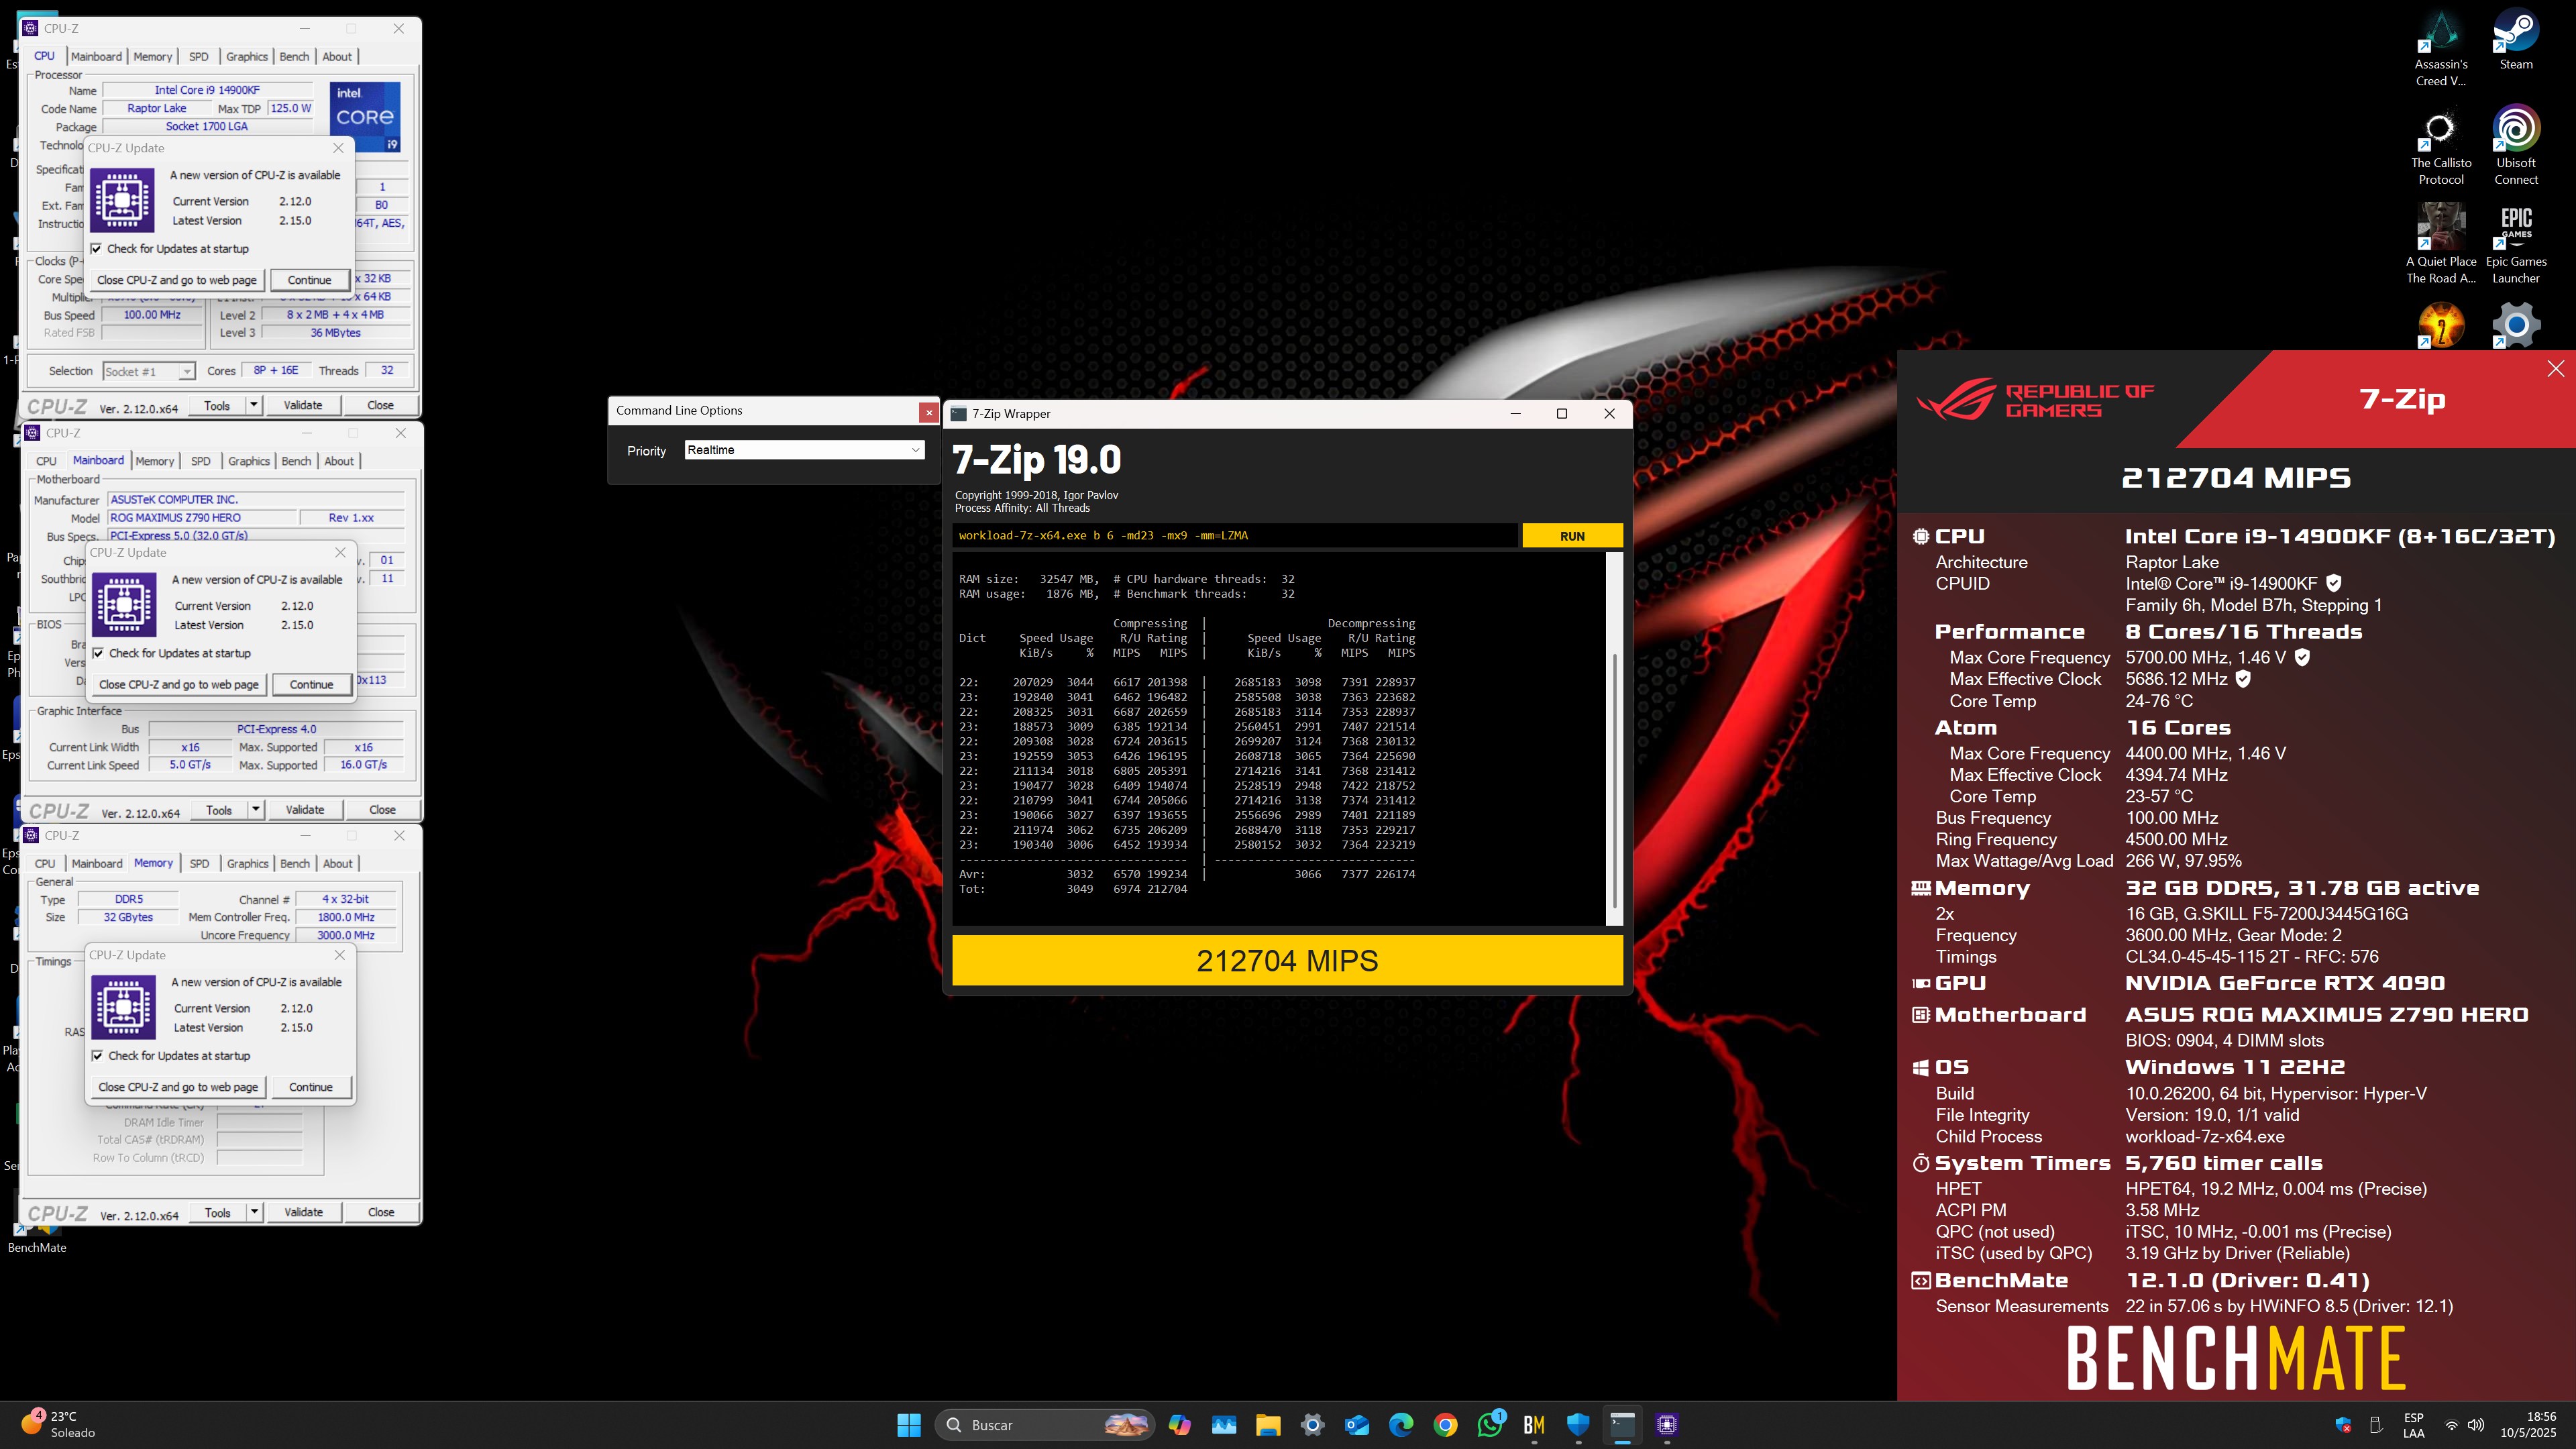2576x1449 pixels.
Task: Open volume speaker tray icon
Action: pos(2476,1425)
